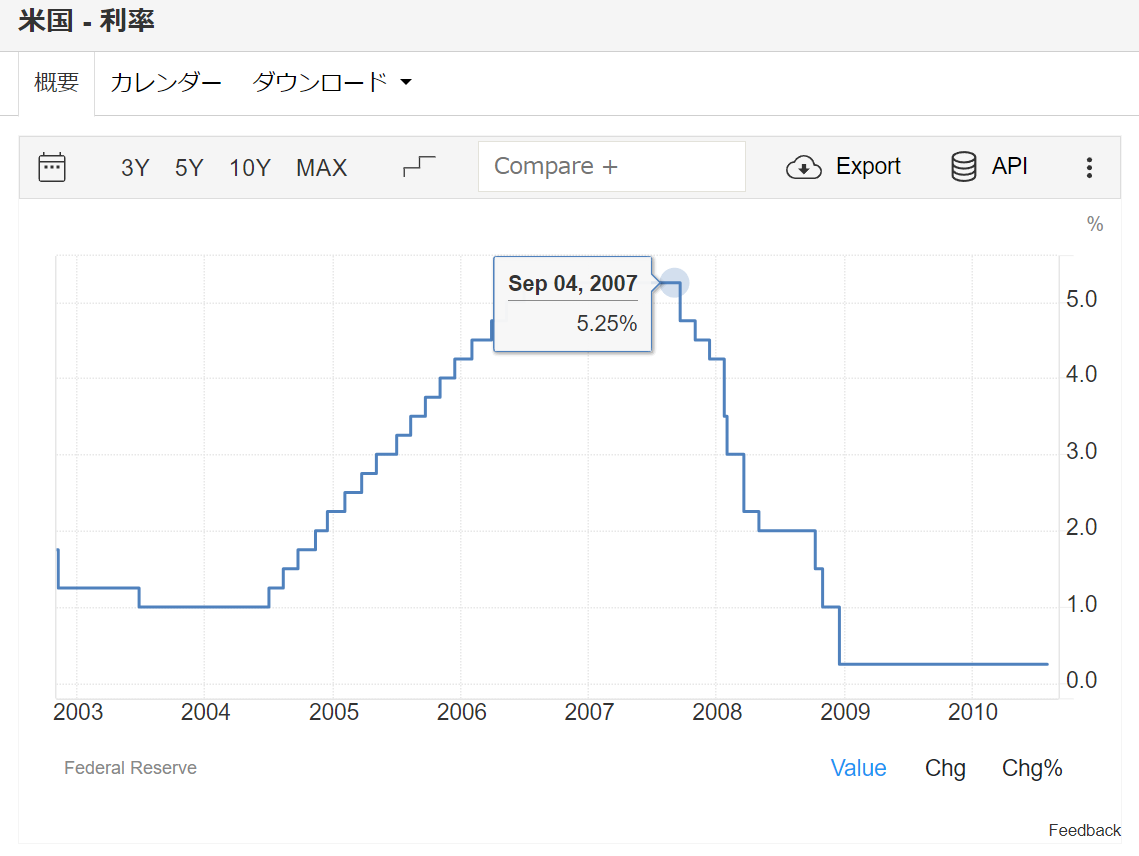Open the calendar date range picker icon
1139x856 pixels.
[x=52, y=167]
